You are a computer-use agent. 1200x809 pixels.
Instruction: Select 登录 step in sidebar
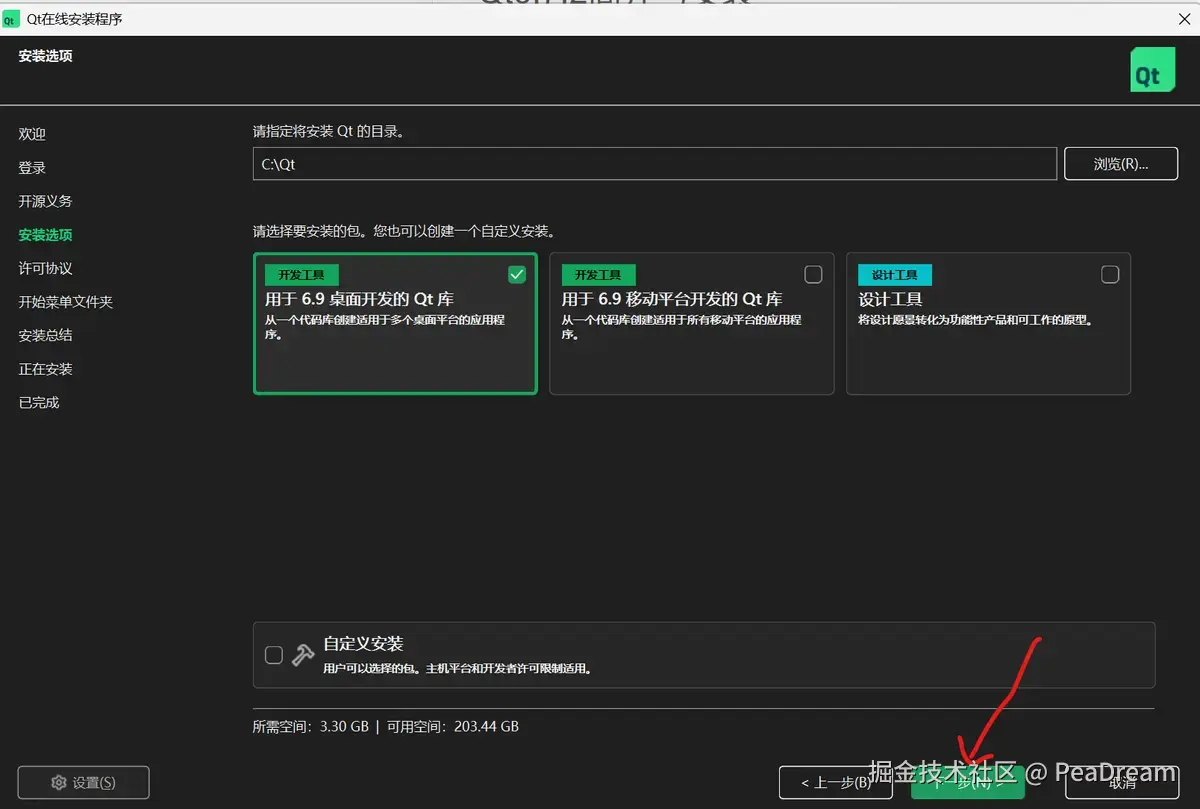(32, 168)
